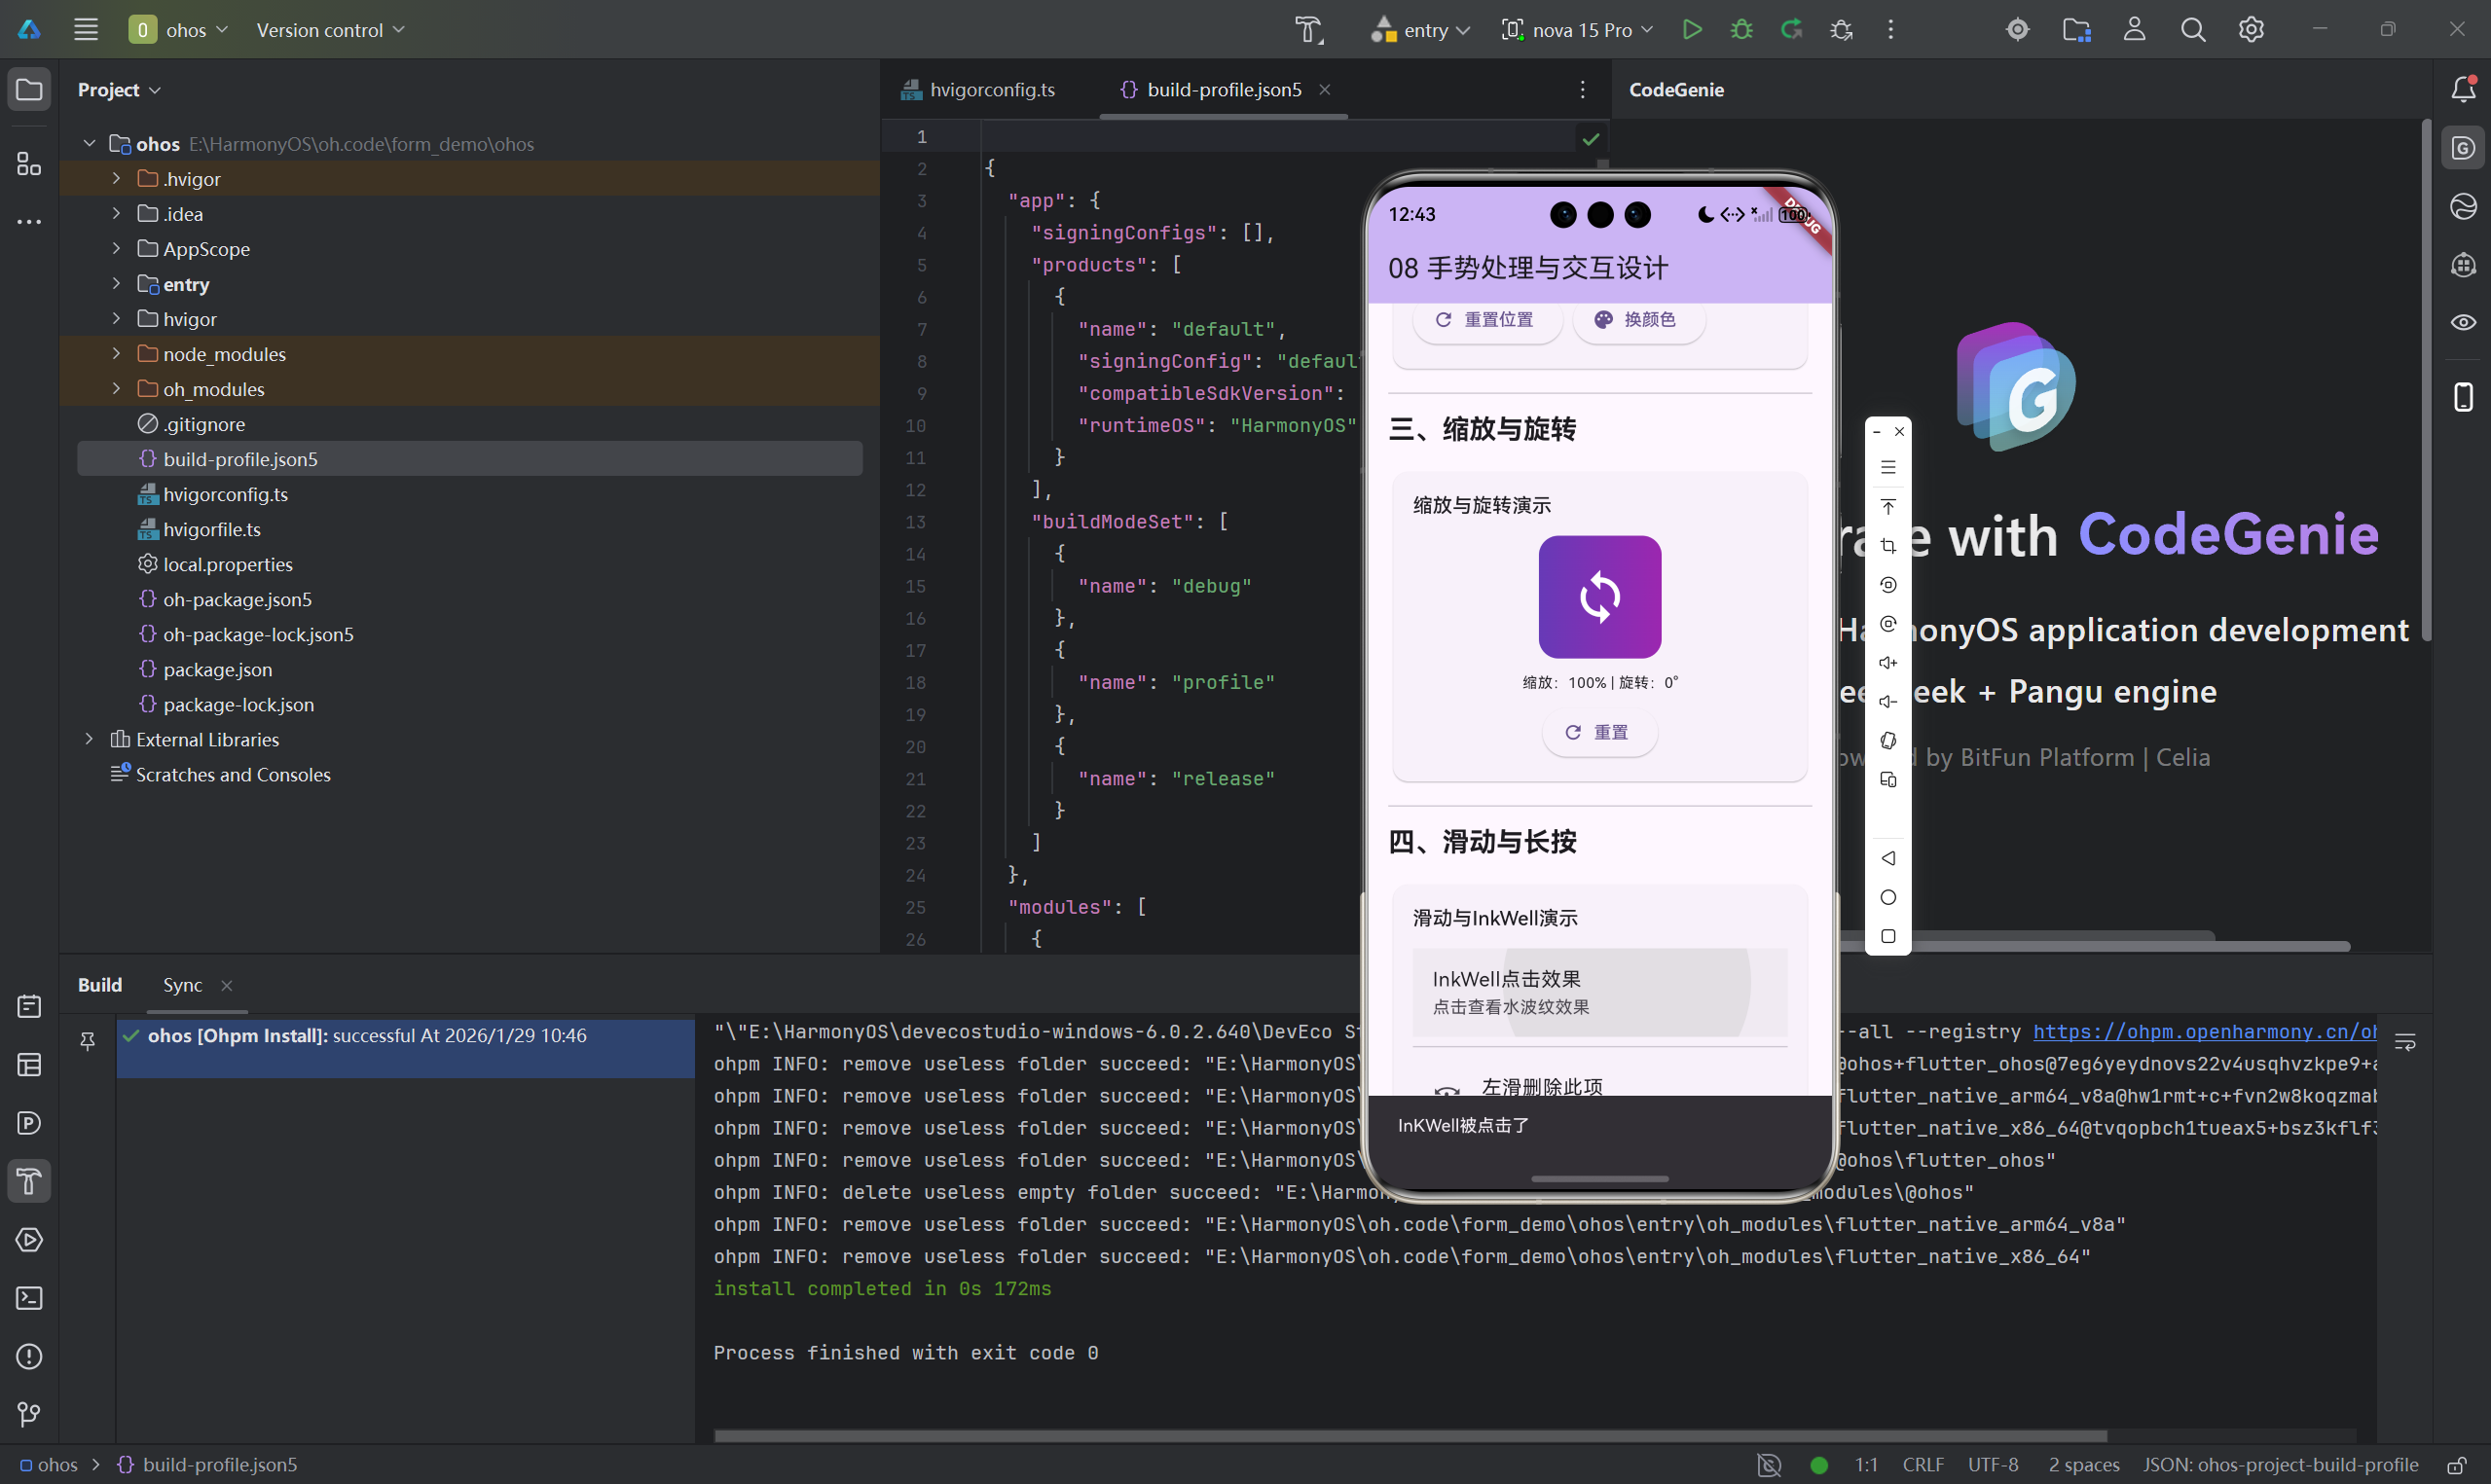Open the Version control dropdown
Image resolution: width=2491 pixels, height=1484 pixels.
pyautogui.click(x=330, y=30)
